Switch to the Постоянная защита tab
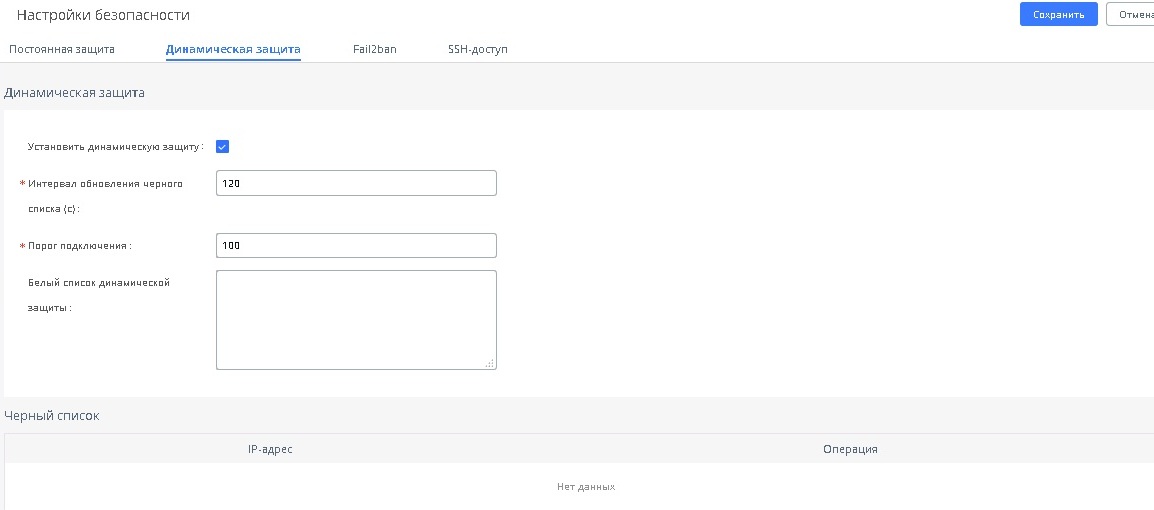The height and width of the screenshot is (510, 1154). (62, 49)
